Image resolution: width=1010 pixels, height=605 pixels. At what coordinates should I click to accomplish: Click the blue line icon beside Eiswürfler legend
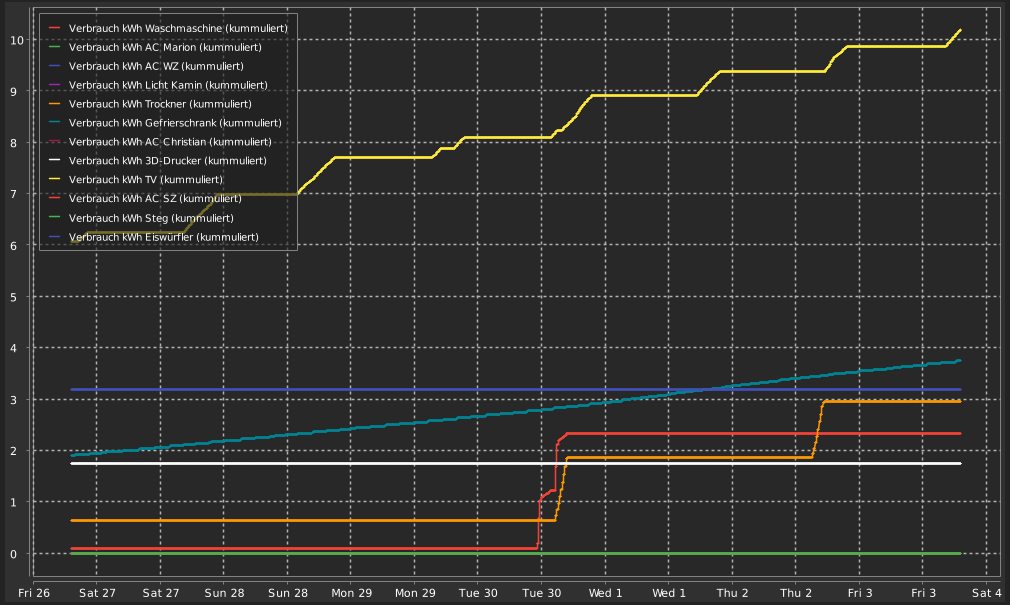click(55, 237)
